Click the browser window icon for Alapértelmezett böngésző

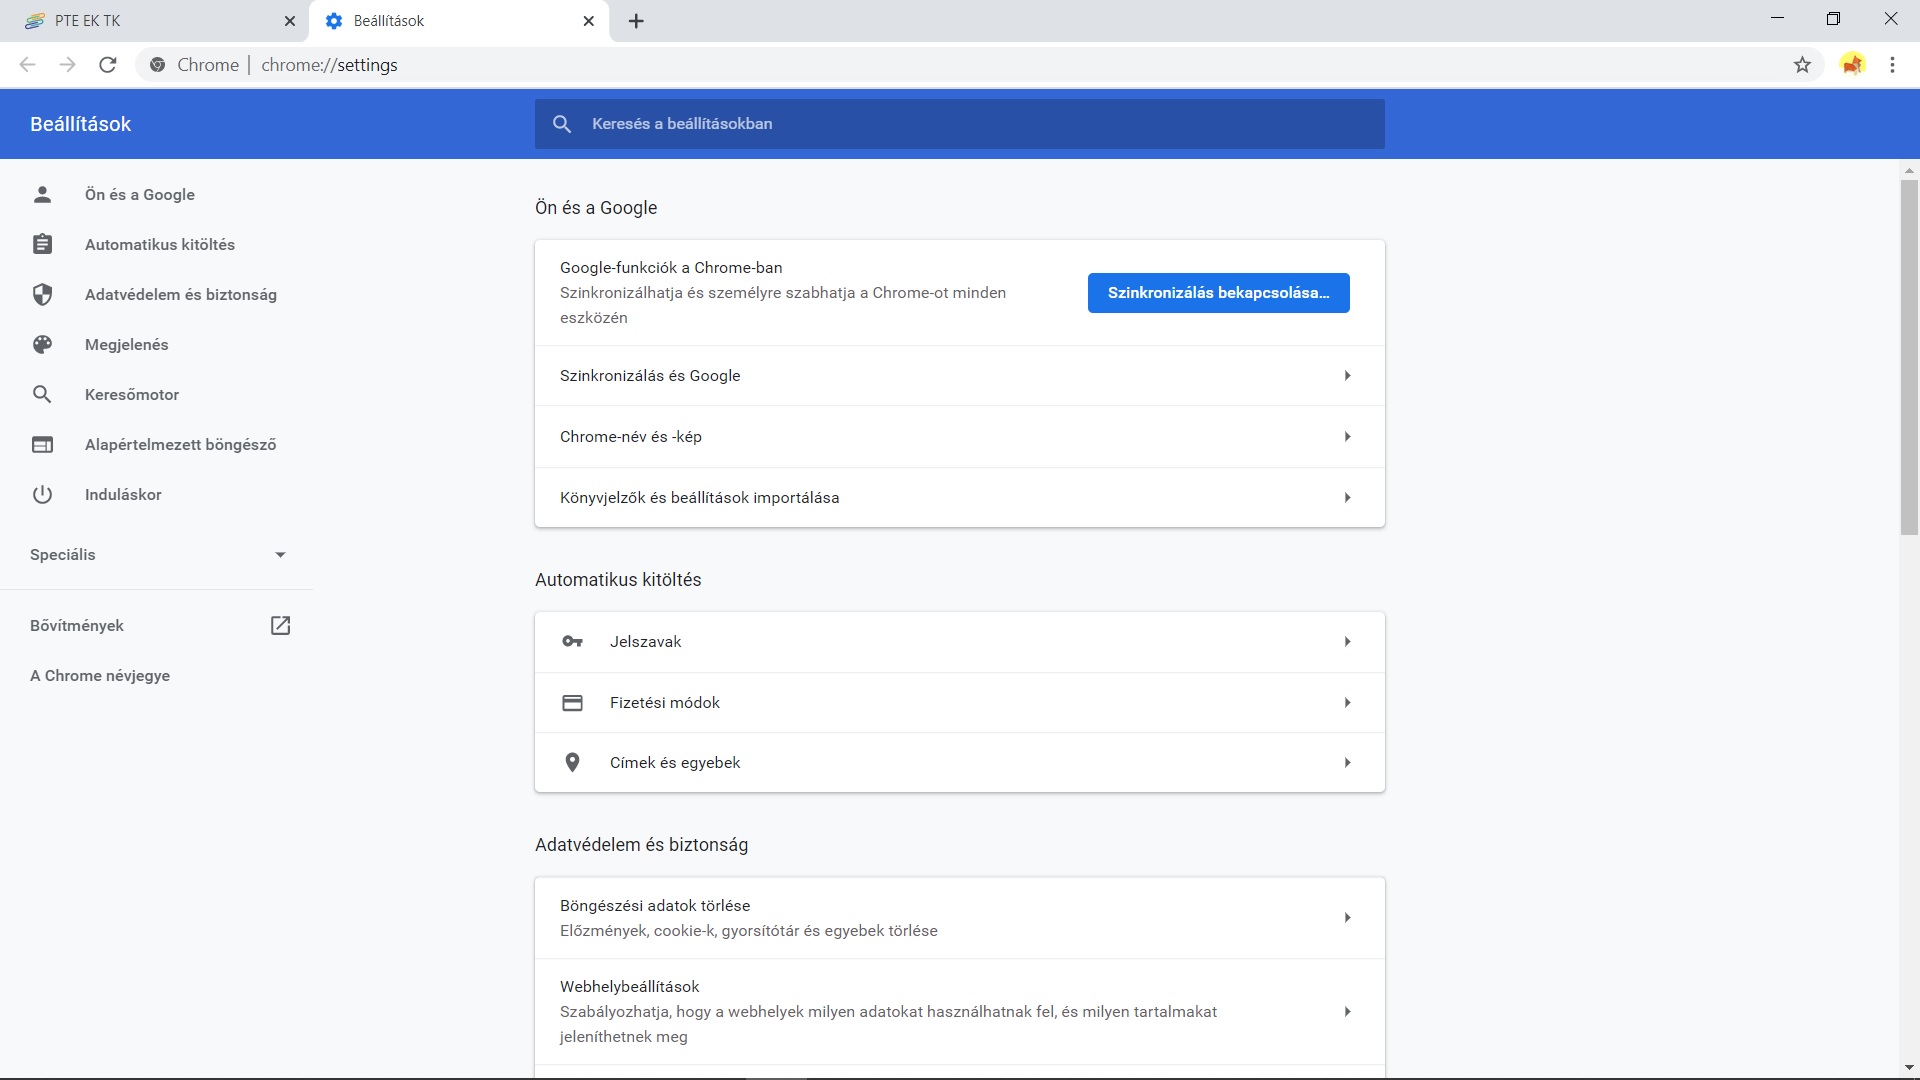coord(42,445)
